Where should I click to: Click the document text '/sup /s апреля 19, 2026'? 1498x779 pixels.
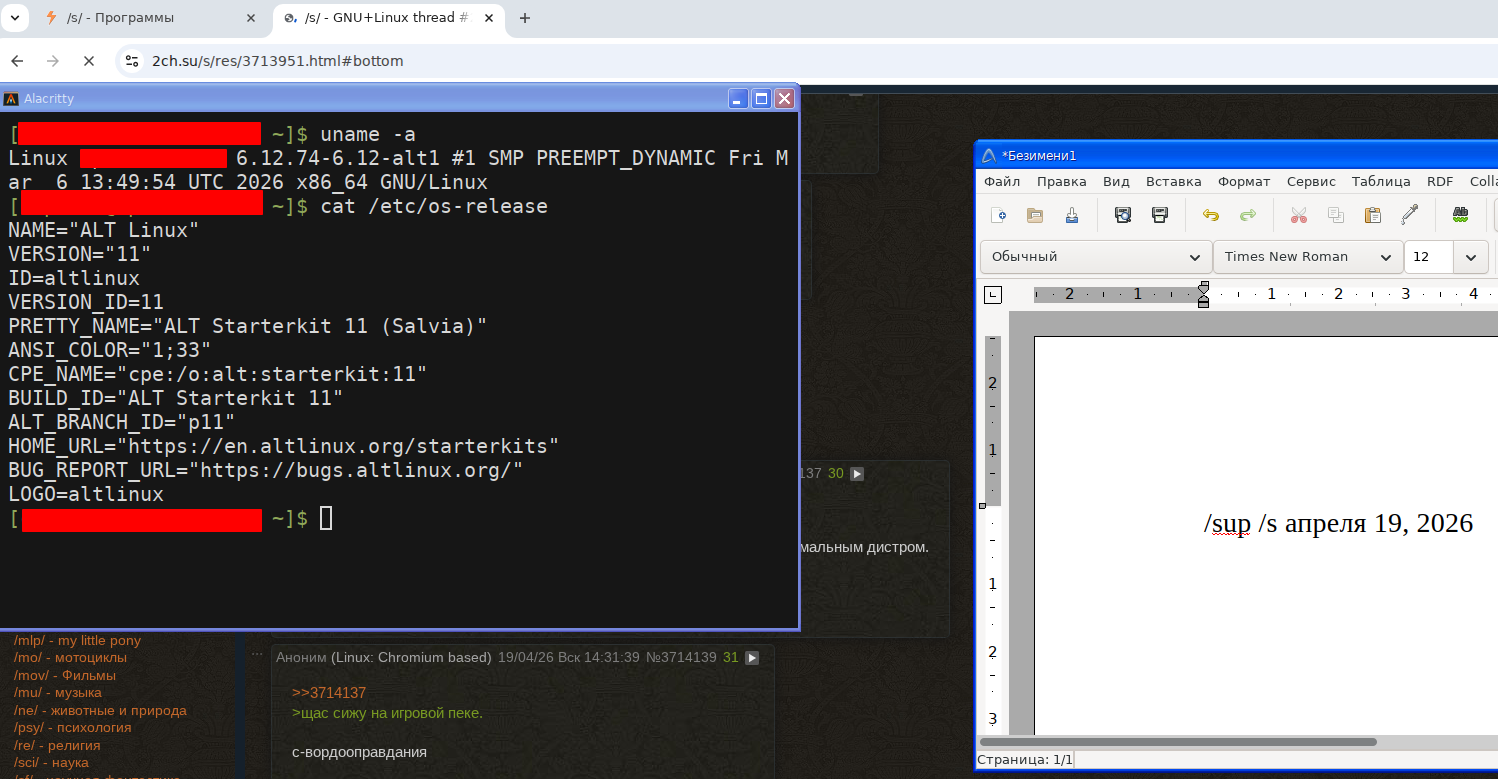coord(1338,523)
